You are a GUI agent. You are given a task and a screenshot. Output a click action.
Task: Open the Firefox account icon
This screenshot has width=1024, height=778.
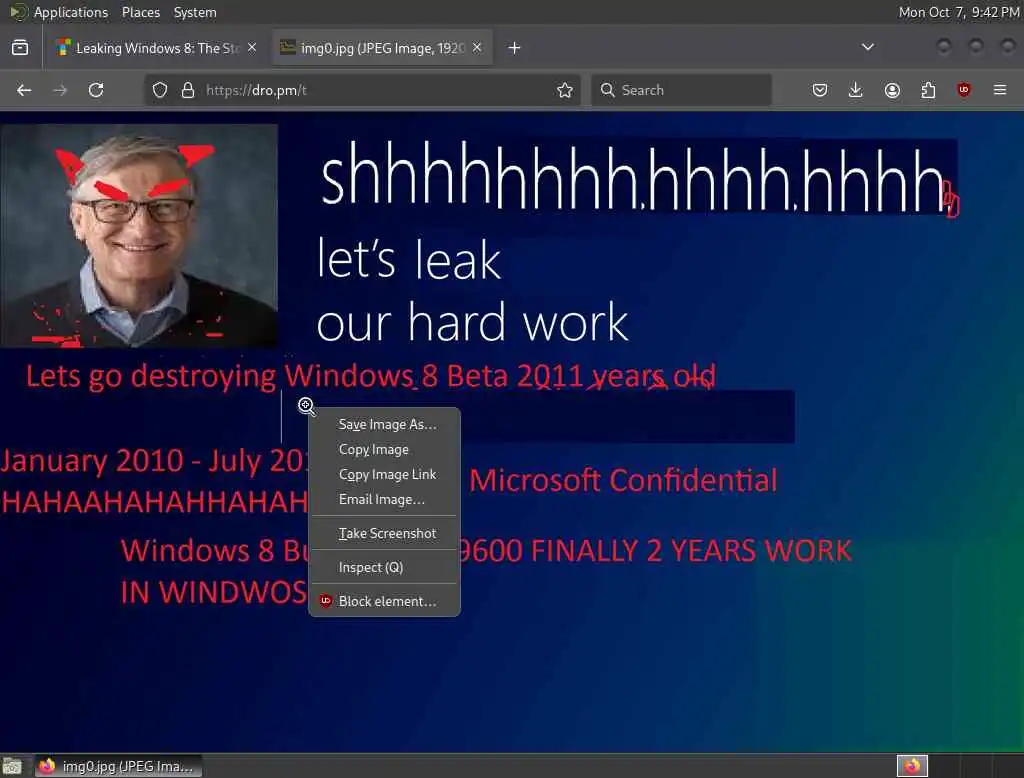[892, 90]
